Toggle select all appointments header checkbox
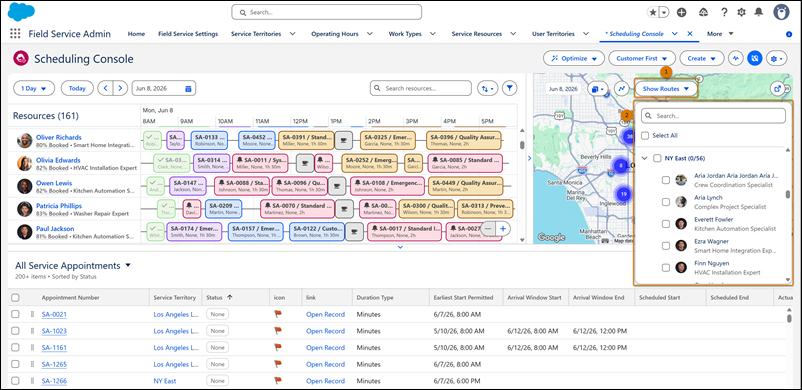Viewport: 802px width, 390px height. click(15, 297)
